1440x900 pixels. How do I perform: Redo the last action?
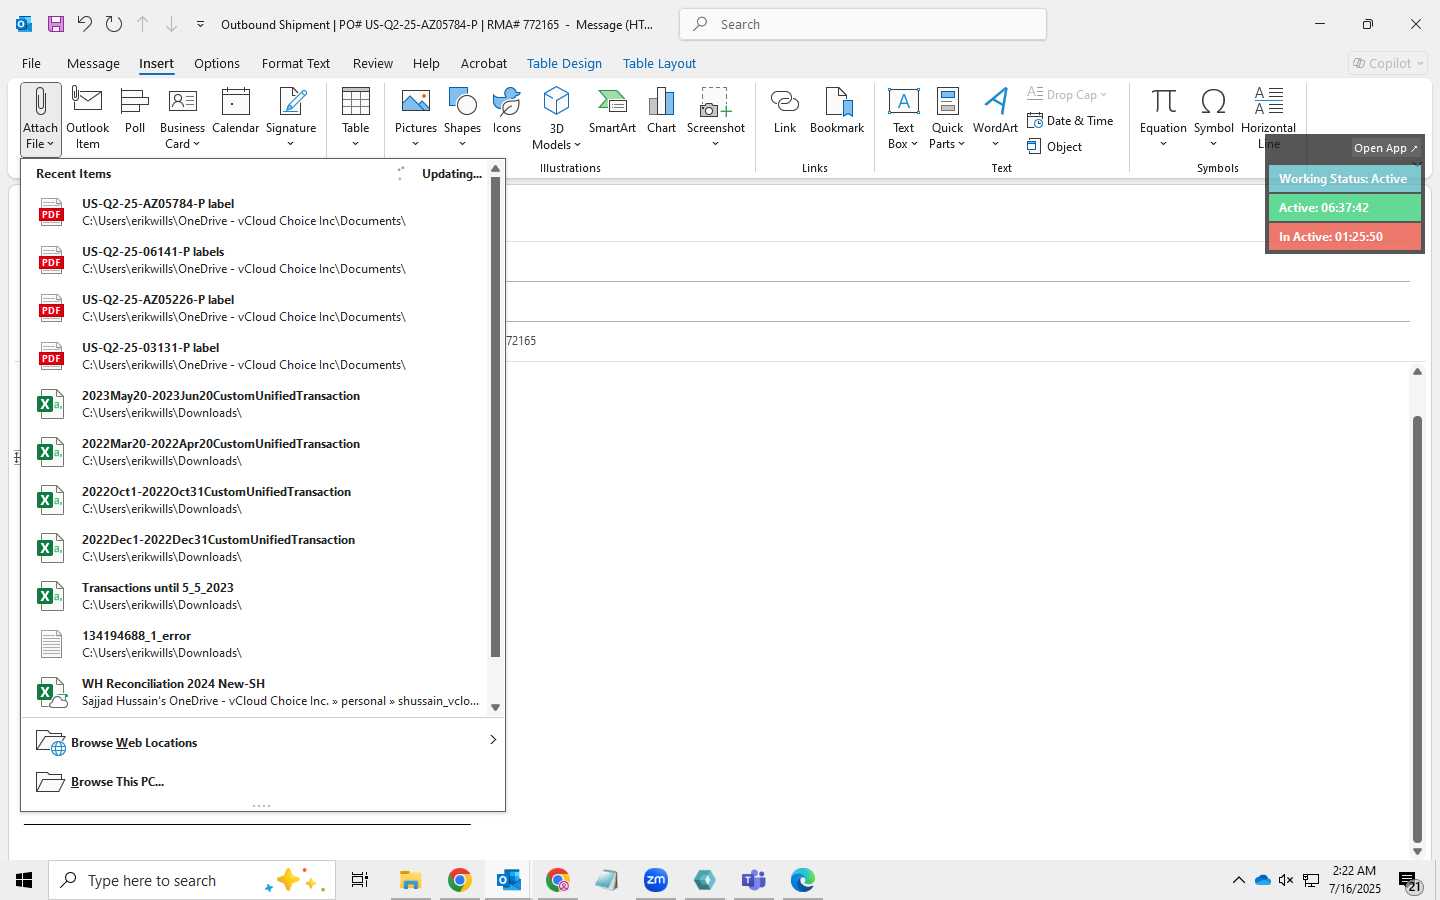pos(114,24)
